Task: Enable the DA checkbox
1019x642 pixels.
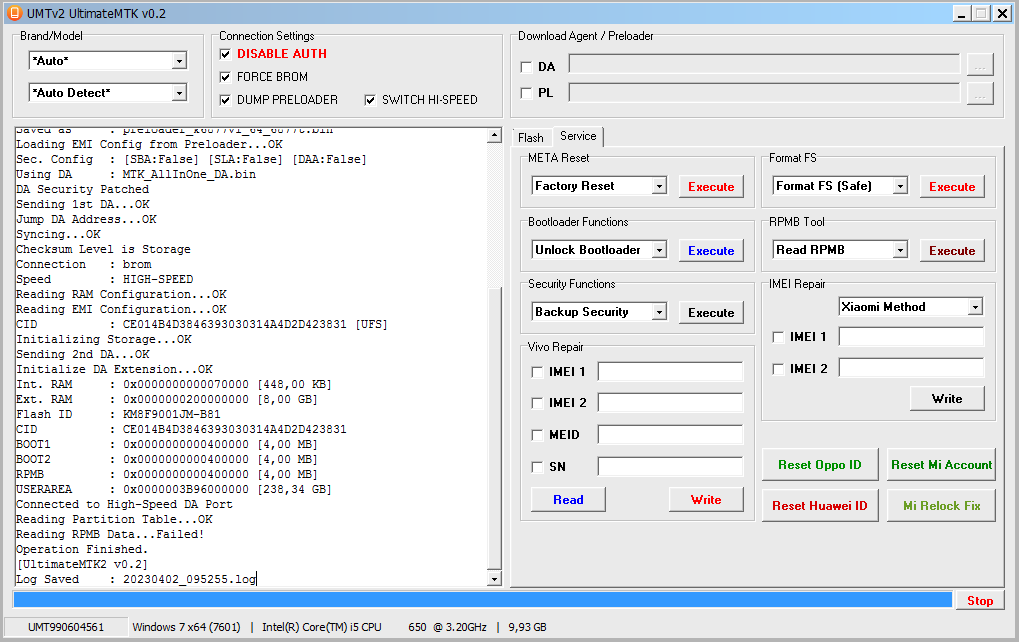Action: [526, 67]
